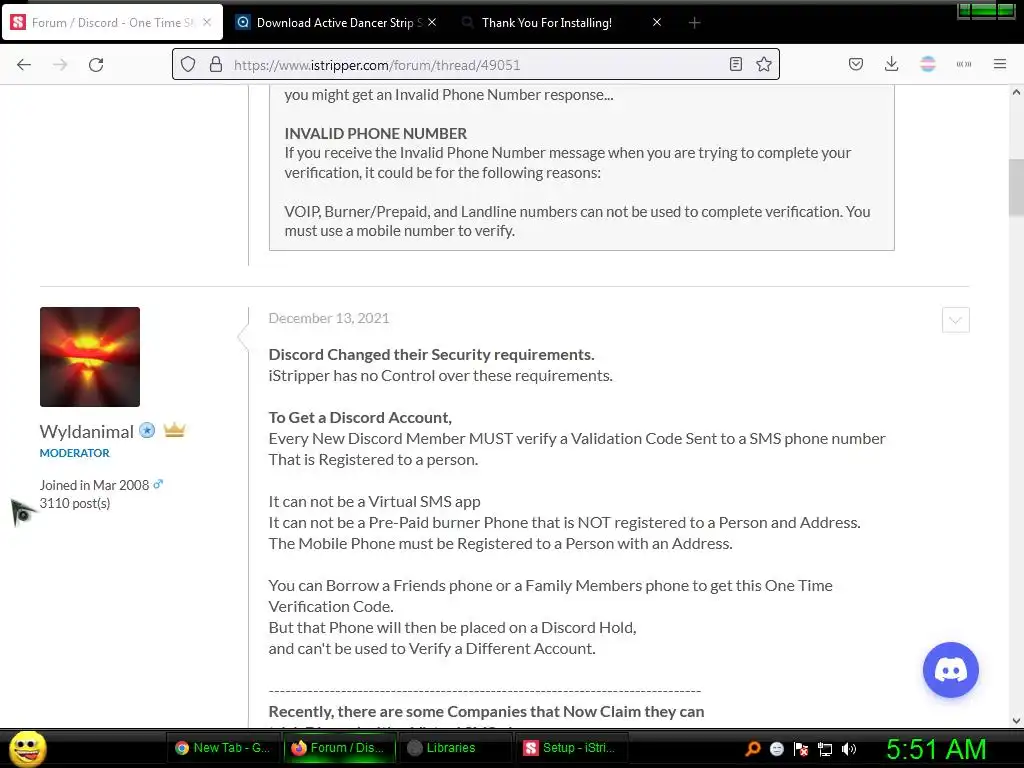Open the smiley face start button

[x=27, y=748]
